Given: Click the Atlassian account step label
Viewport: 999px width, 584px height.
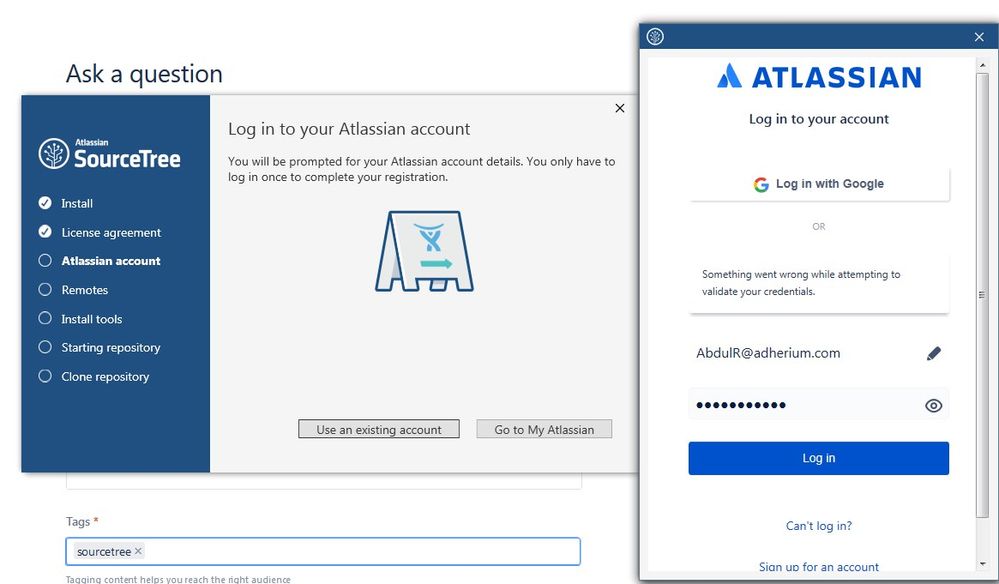Looking at the screenshot, I should pyautogui.click(x=111, y=260).
